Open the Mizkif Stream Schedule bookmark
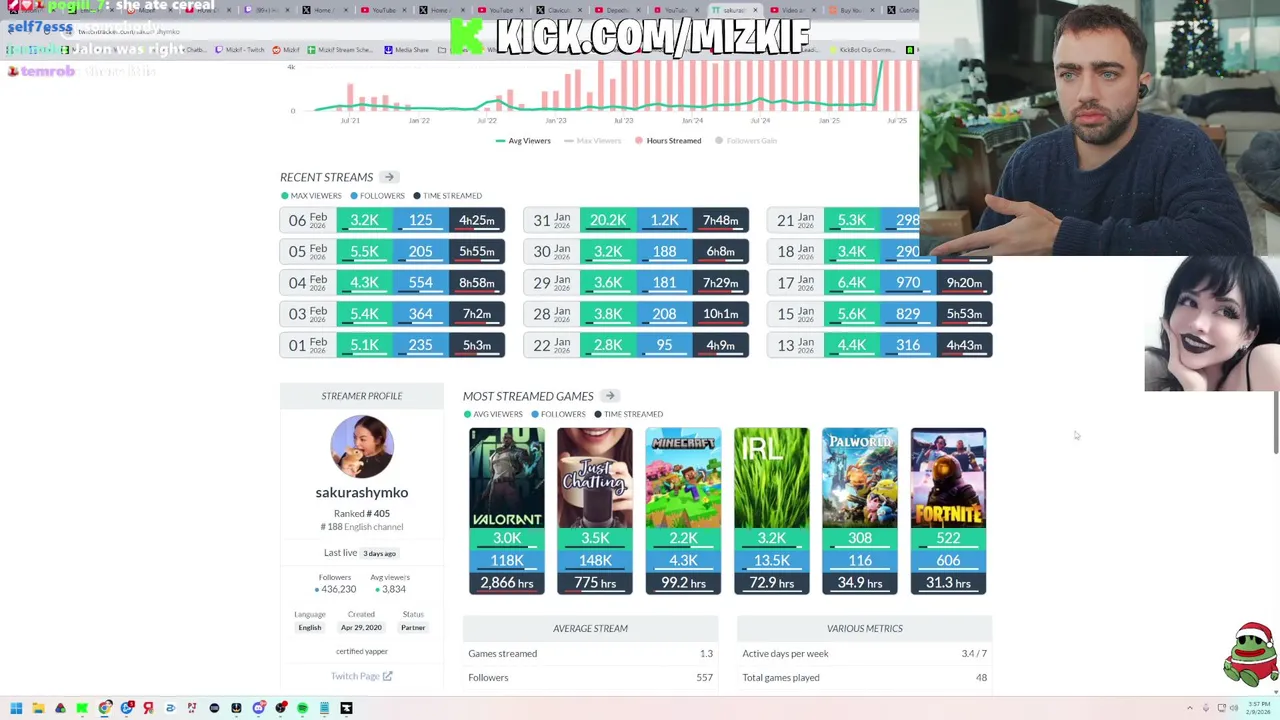This screenshot has width=1280, height=720. click(x=339, y=50)
